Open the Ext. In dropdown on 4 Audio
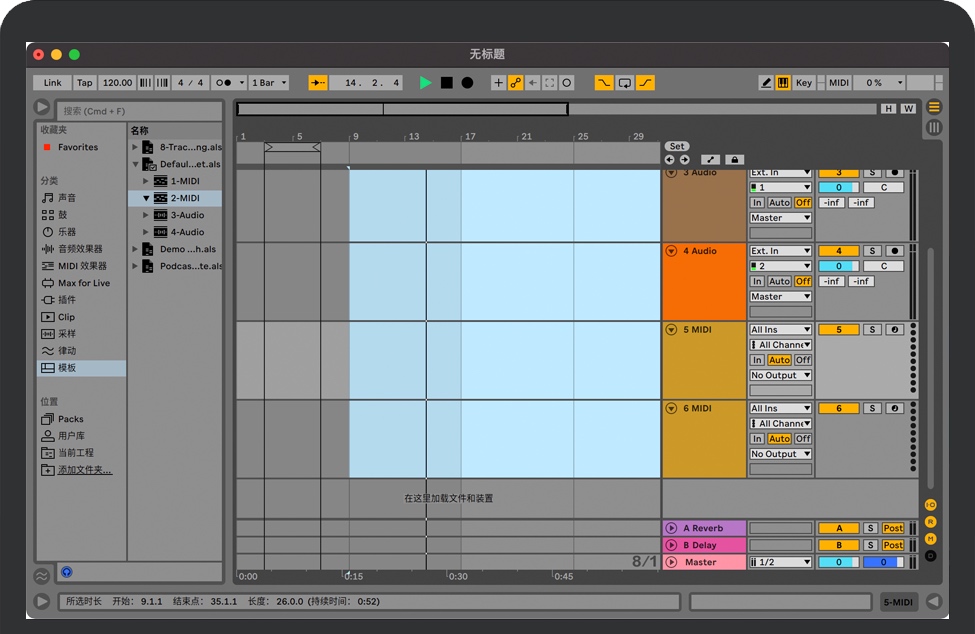Viewport: 975px width, 634px height. click(780, 251)
